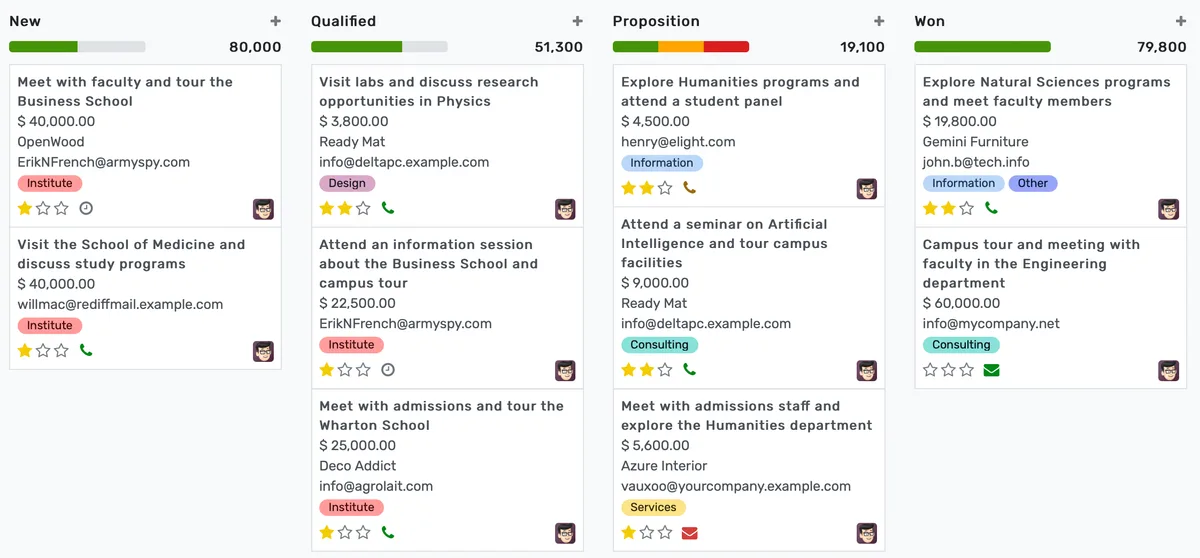This screenshot has height=558, width=1200.
Task: Set third star priority on Gemini Furniture card
Action: 967,209
